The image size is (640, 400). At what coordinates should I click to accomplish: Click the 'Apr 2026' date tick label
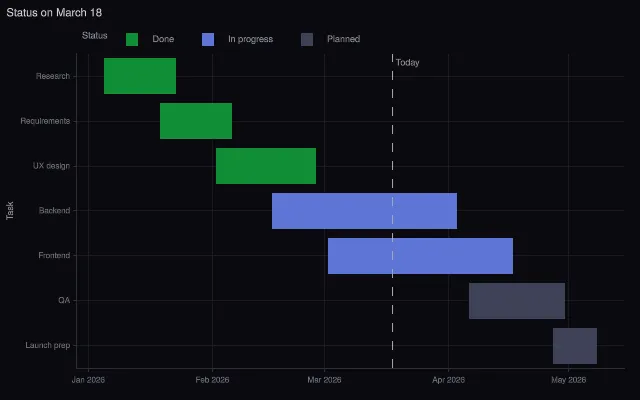click(449, 380)
